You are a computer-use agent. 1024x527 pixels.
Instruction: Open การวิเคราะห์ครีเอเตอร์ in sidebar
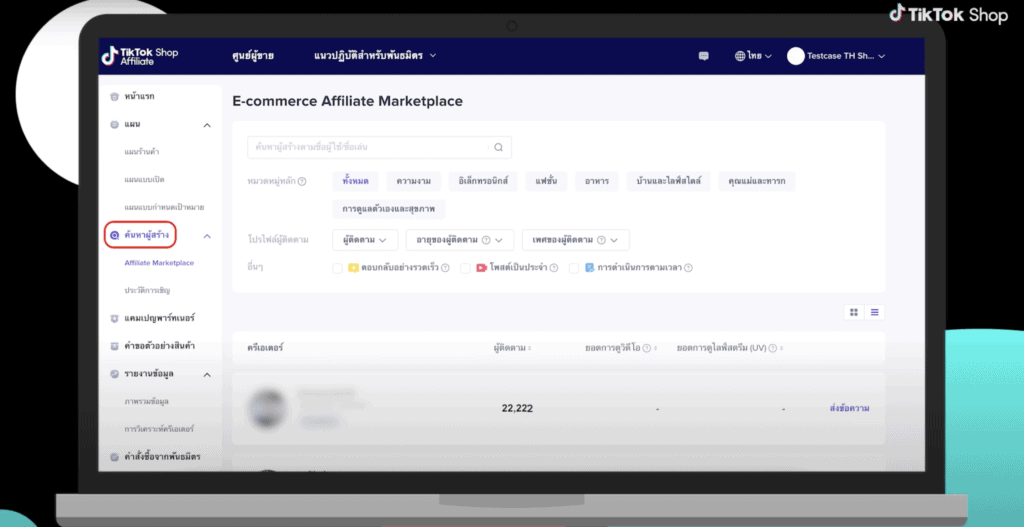pyautogui.click(x=159, y=429)
